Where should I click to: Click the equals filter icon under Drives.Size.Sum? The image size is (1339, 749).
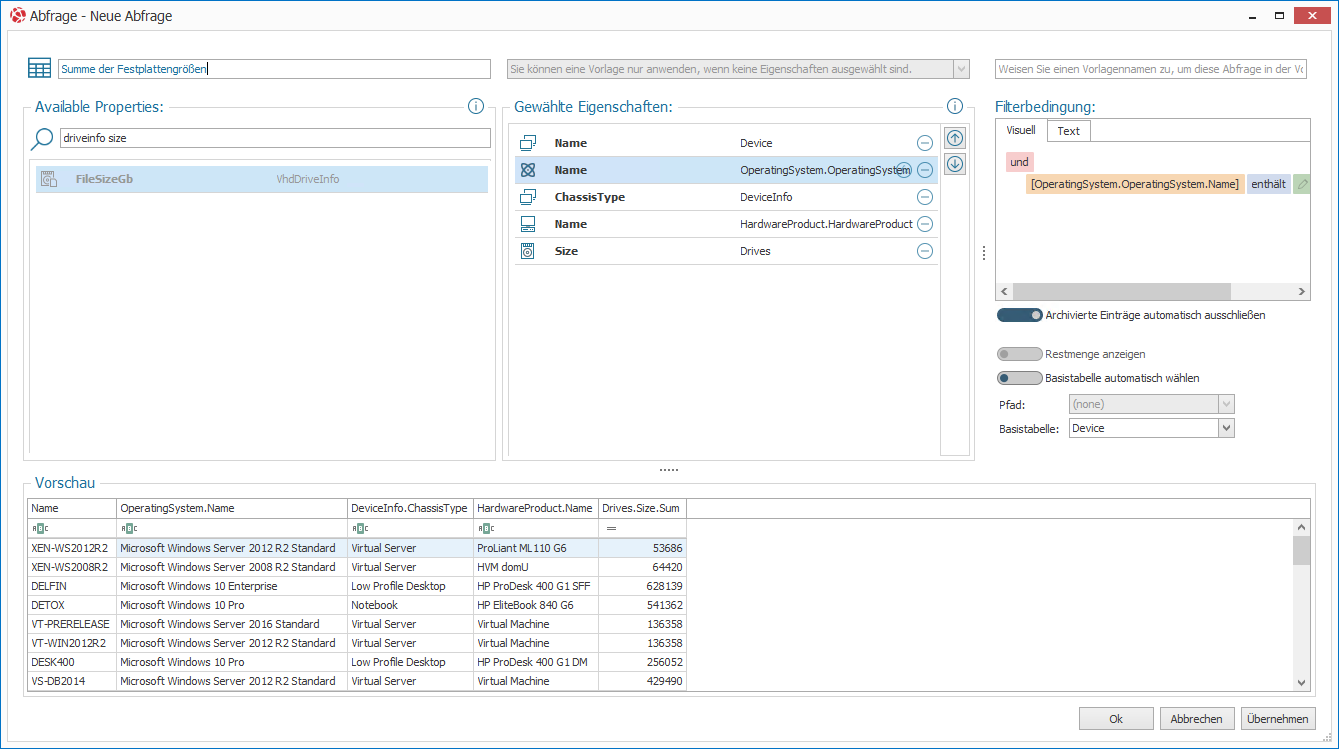click(x=611, y=528)
